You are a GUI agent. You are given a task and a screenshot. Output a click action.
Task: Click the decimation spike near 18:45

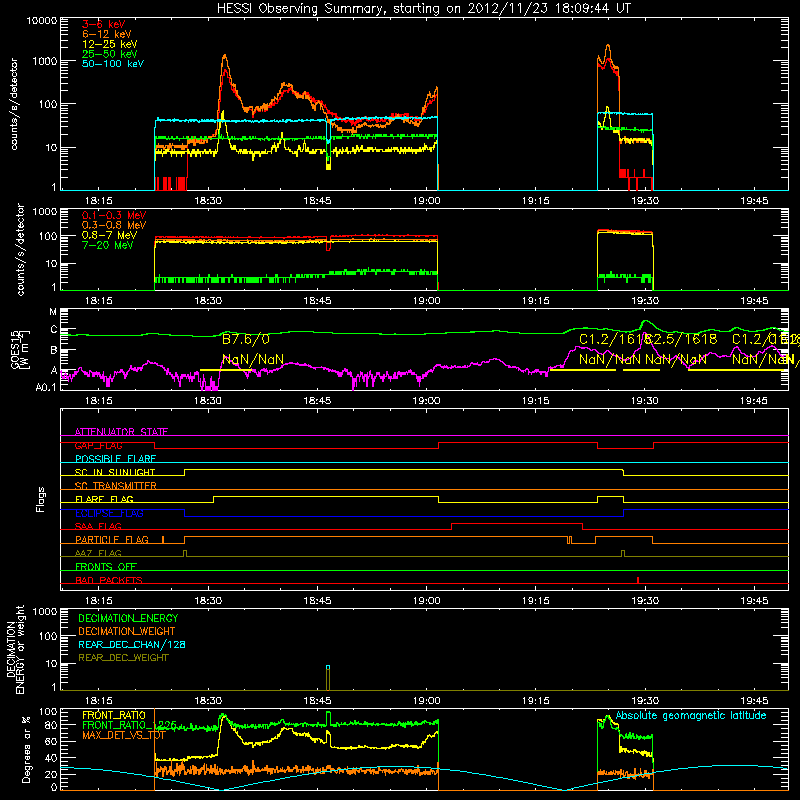click(x=328, y=678)
